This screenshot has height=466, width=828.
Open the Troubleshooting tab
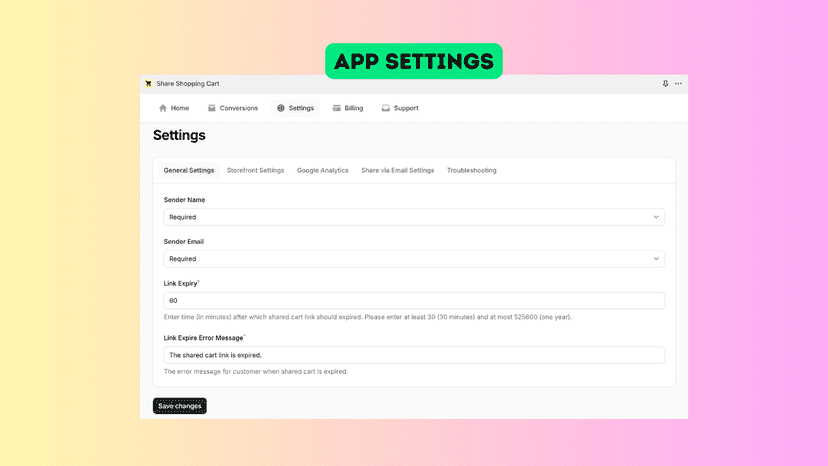(x=472, y=171)
